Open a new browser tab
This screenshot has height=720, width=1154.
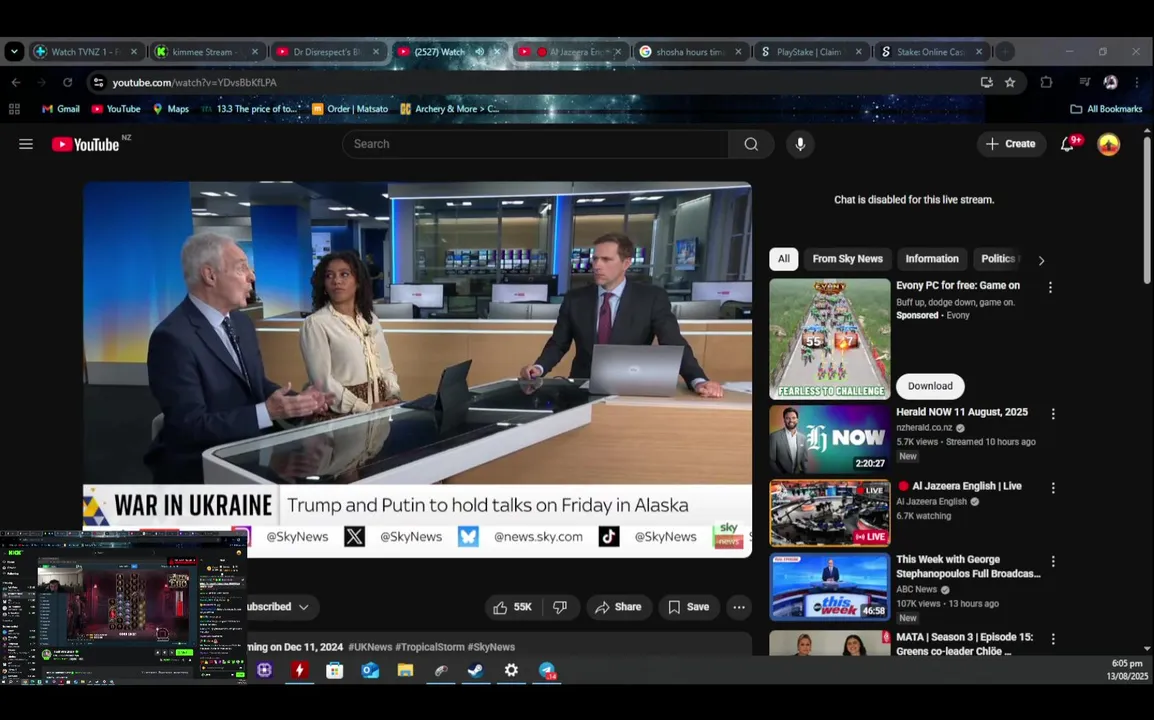1005,52
